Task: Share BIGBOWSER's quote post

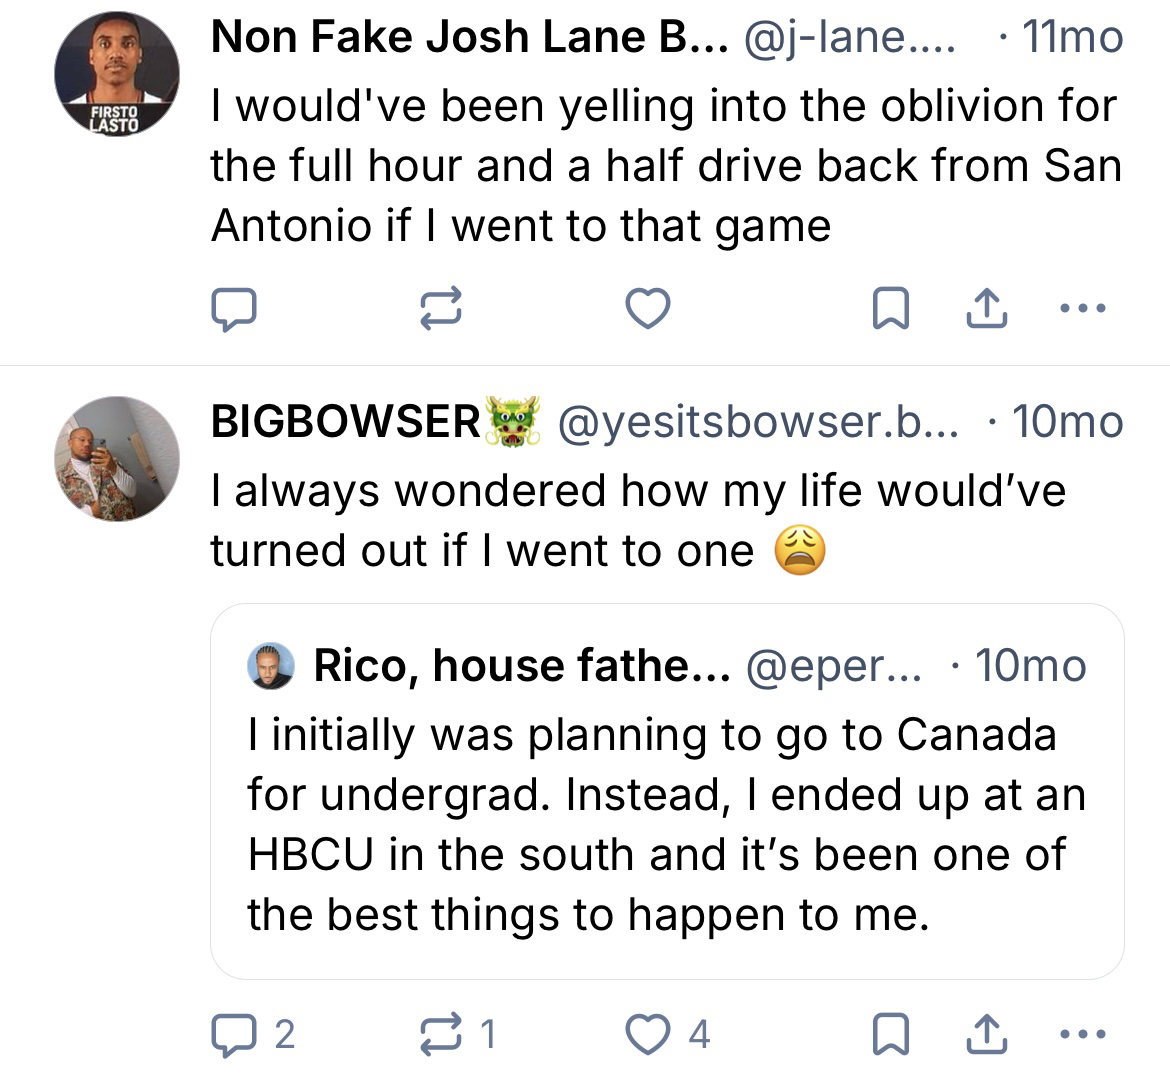Action: point(984,1034)
